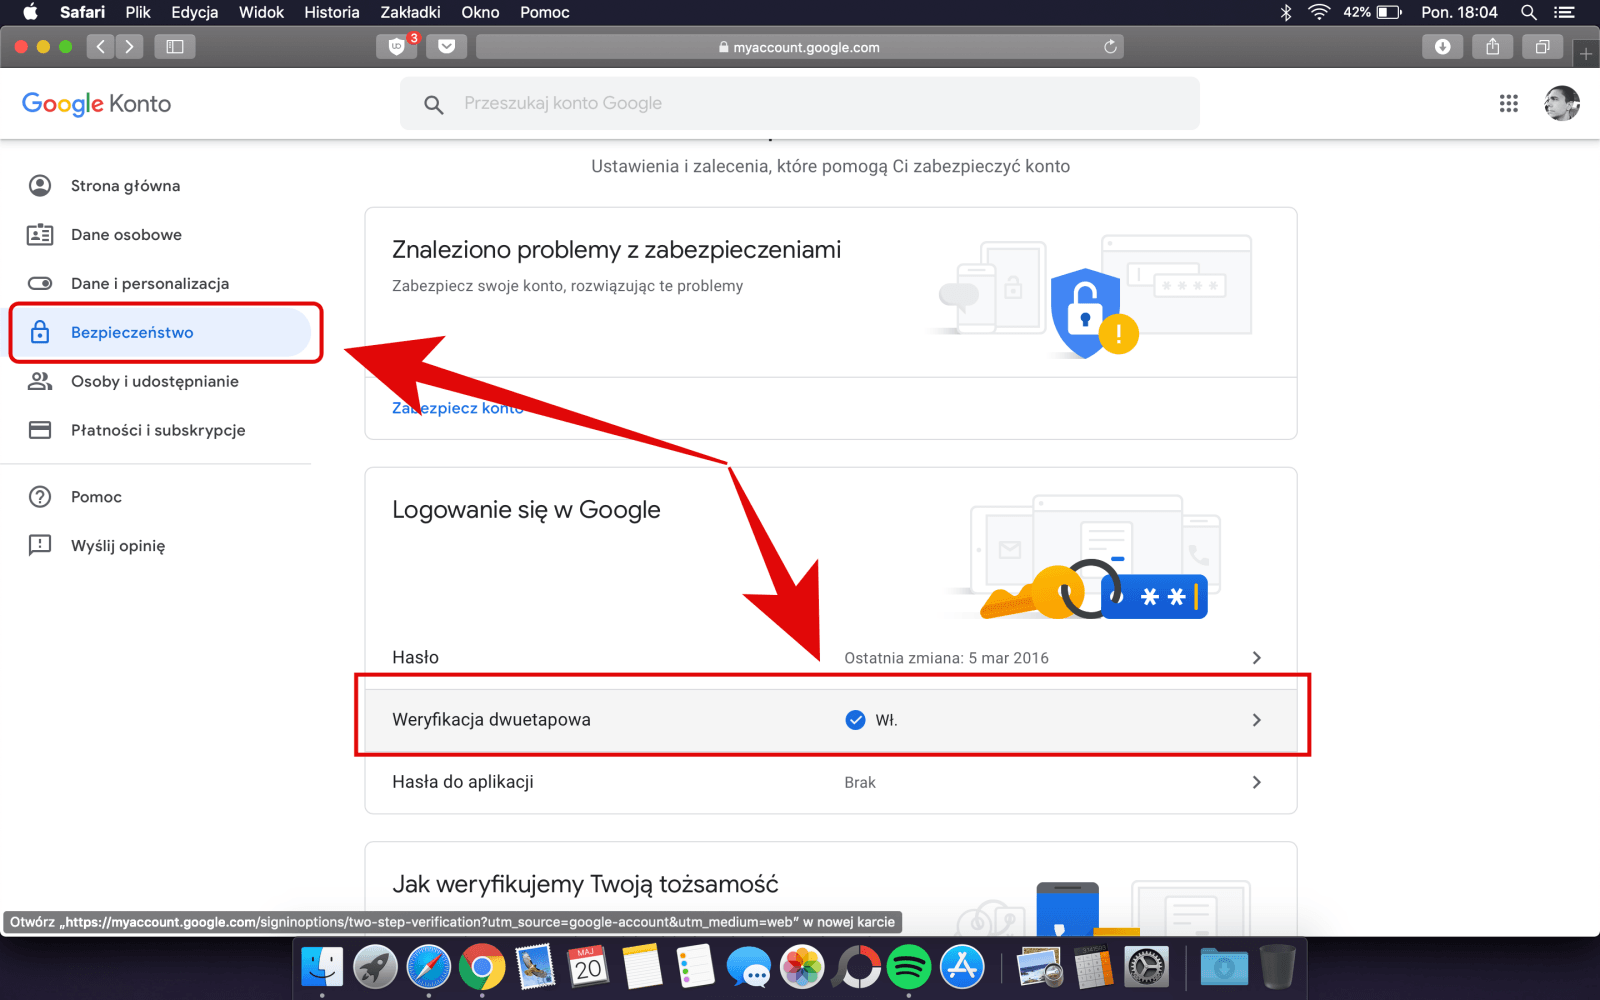Click the shield extension icon with badge 3
Viewport: 1600px width, 1000px height.
pos(397,46)
